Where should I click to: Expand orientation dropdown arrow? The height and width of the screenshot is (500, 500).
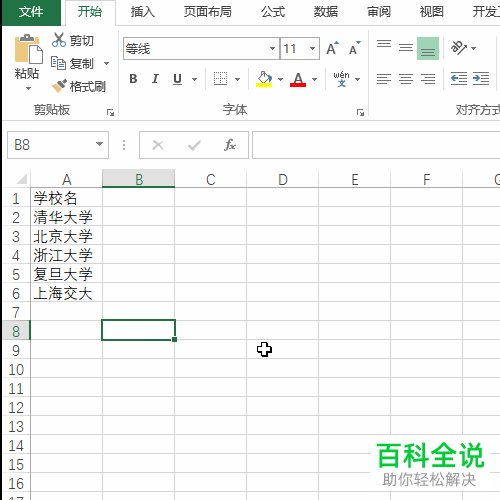pyautogui.click(x=474, y=48)
